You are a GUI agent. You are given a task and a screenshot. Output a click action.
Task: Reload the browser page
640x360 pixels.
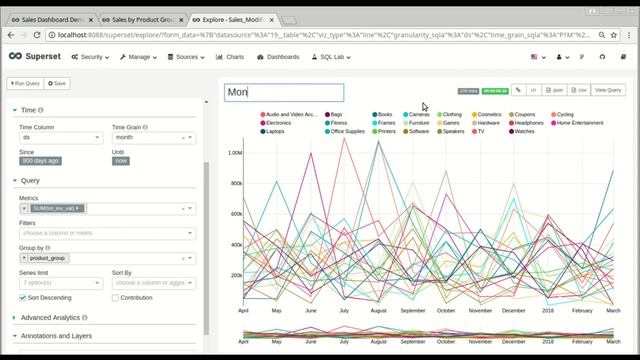pyautogui.click(x=37, y=35)
